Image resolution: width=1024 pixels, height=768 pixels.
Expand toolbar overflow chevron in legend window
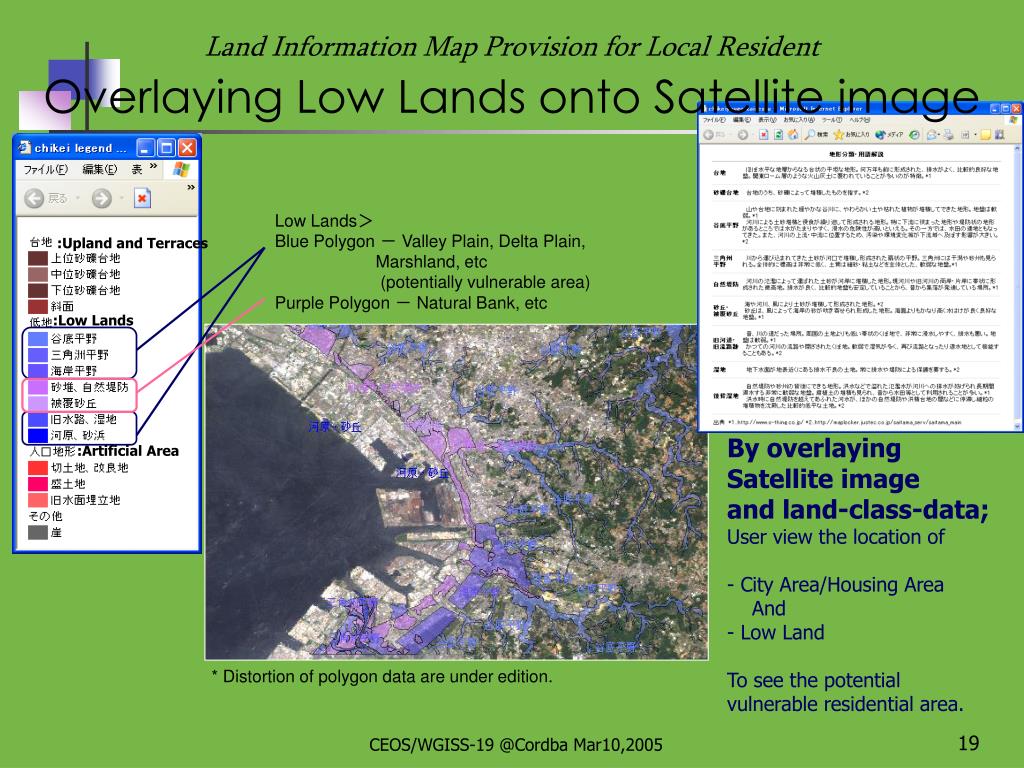click(191, 187)
